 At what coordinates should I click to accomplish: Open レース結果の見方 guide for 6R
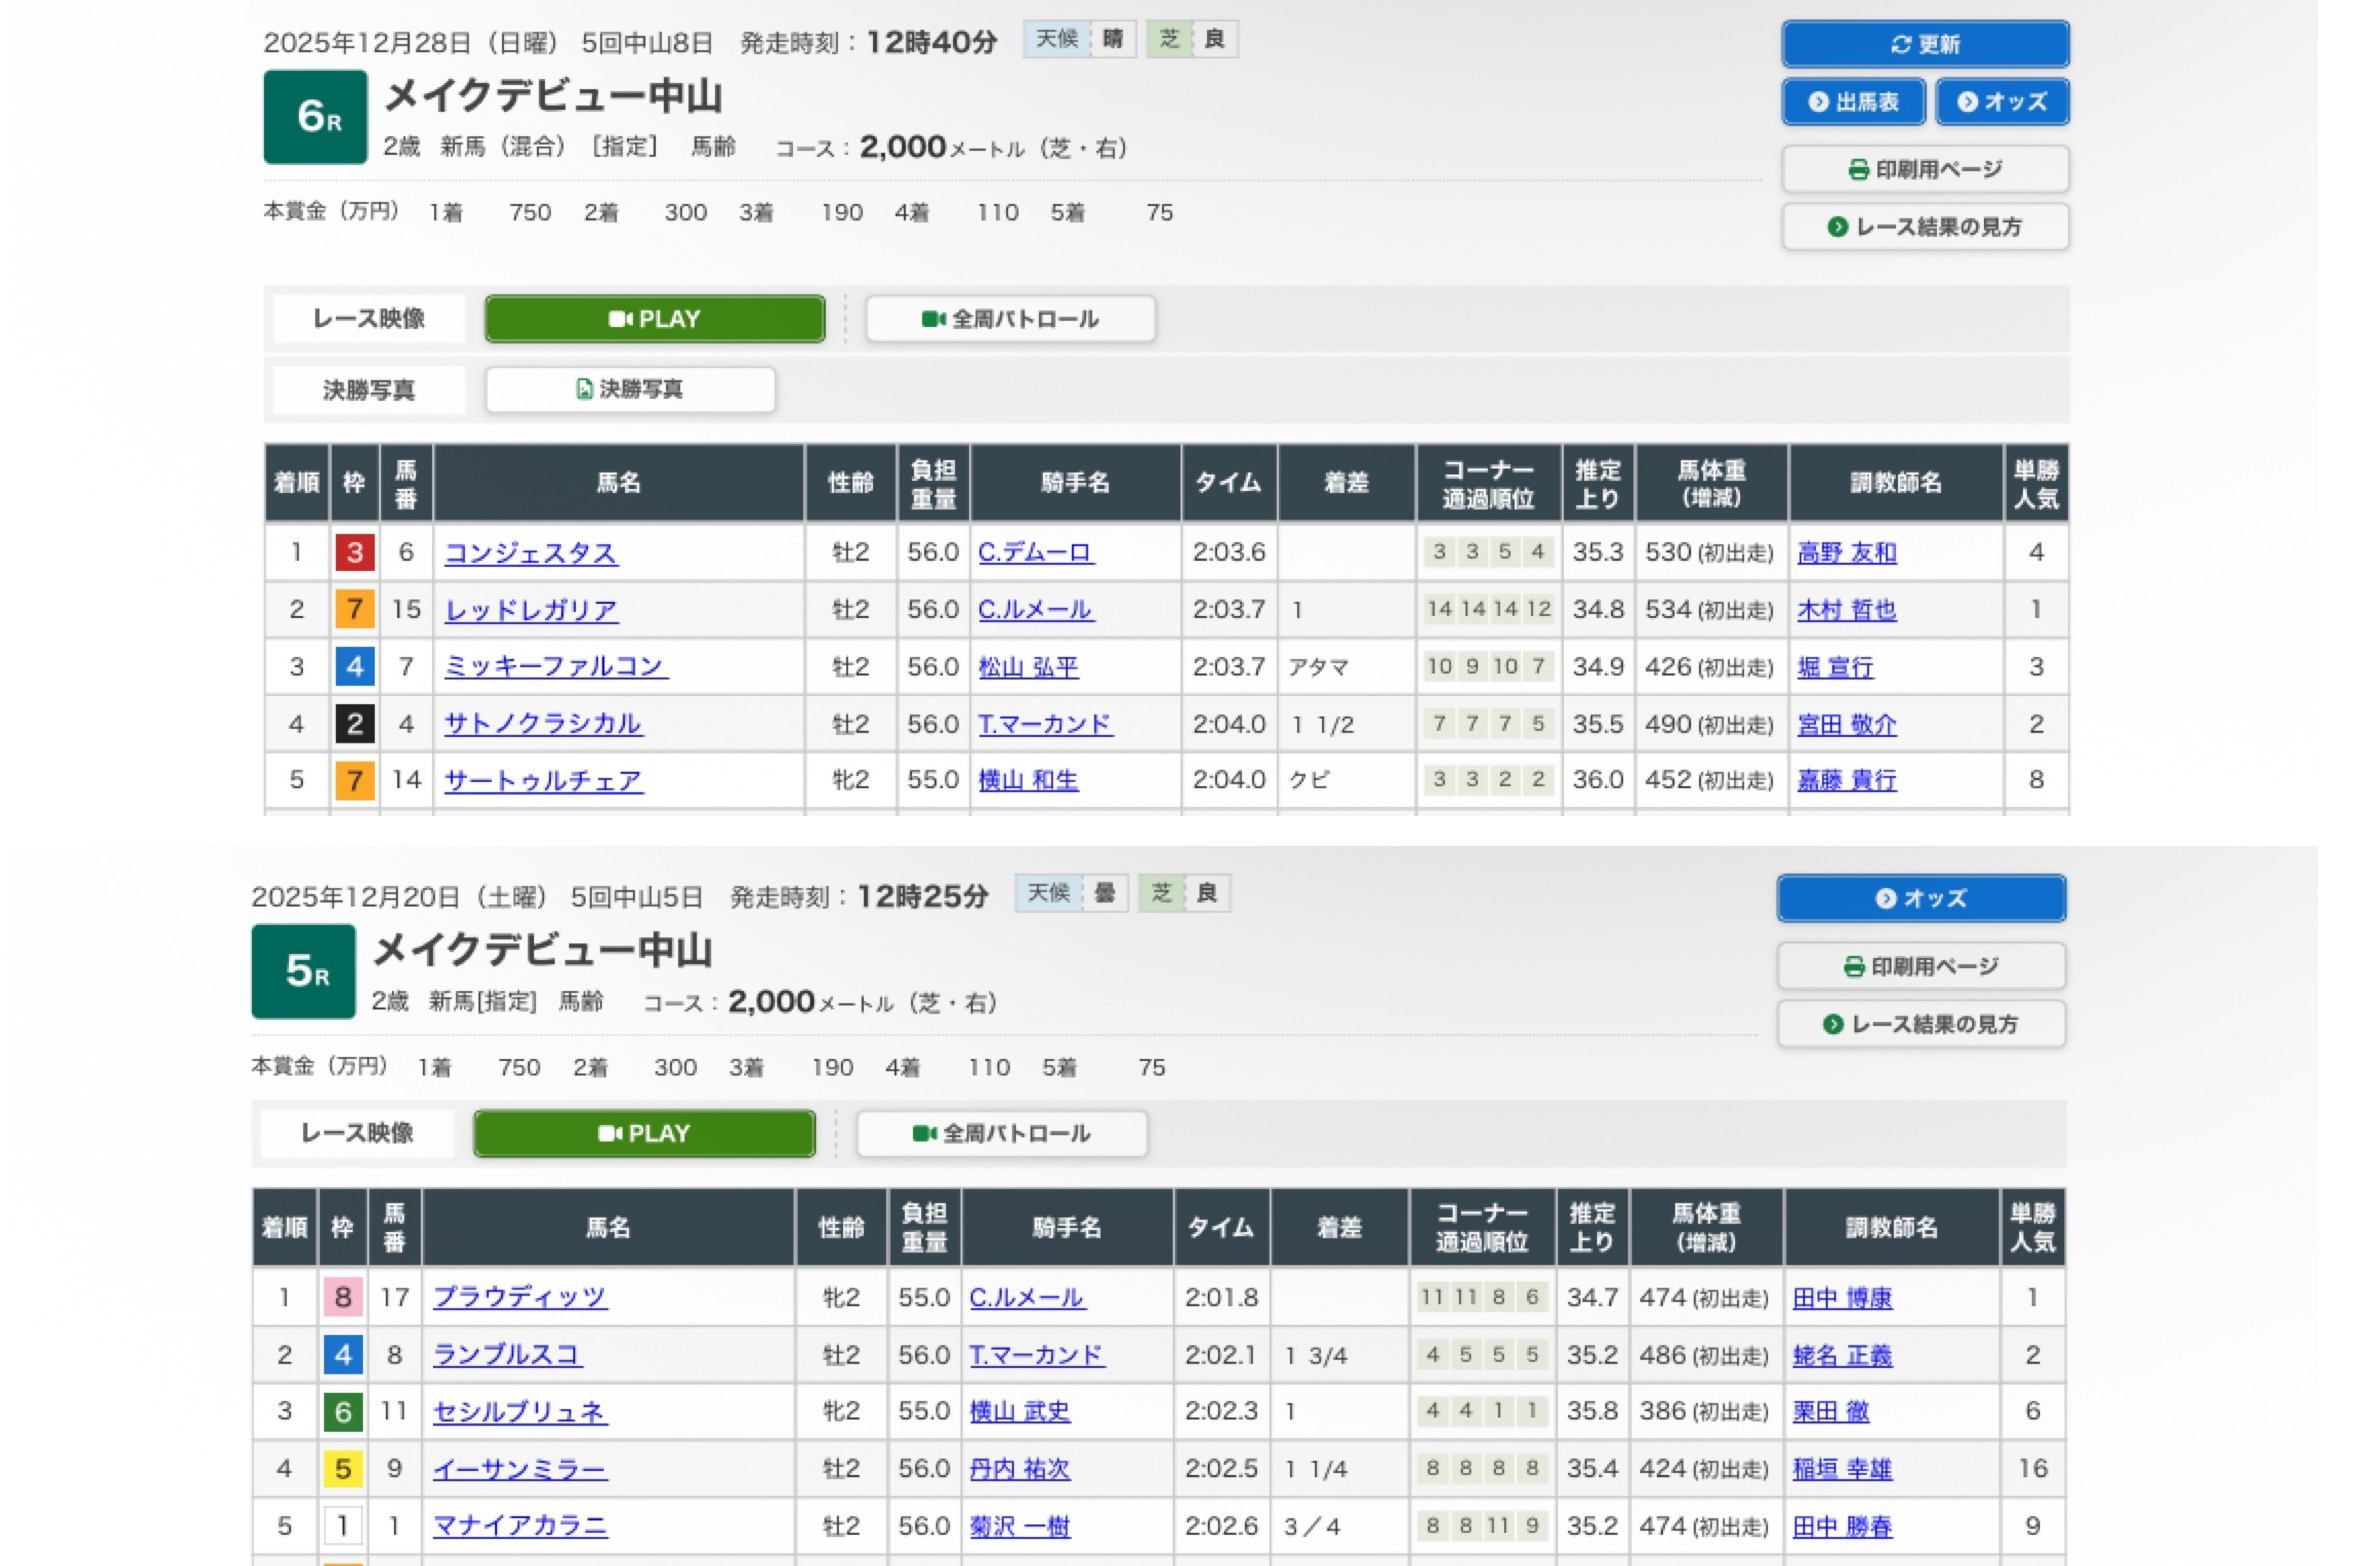point(1924,227)
